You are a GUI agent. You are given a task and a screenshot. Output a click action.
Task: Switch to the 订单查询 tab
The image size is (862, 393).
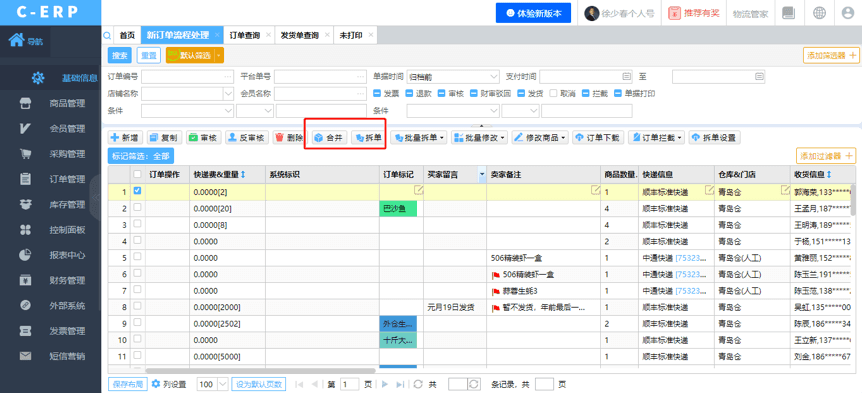[x=245, y=35]
